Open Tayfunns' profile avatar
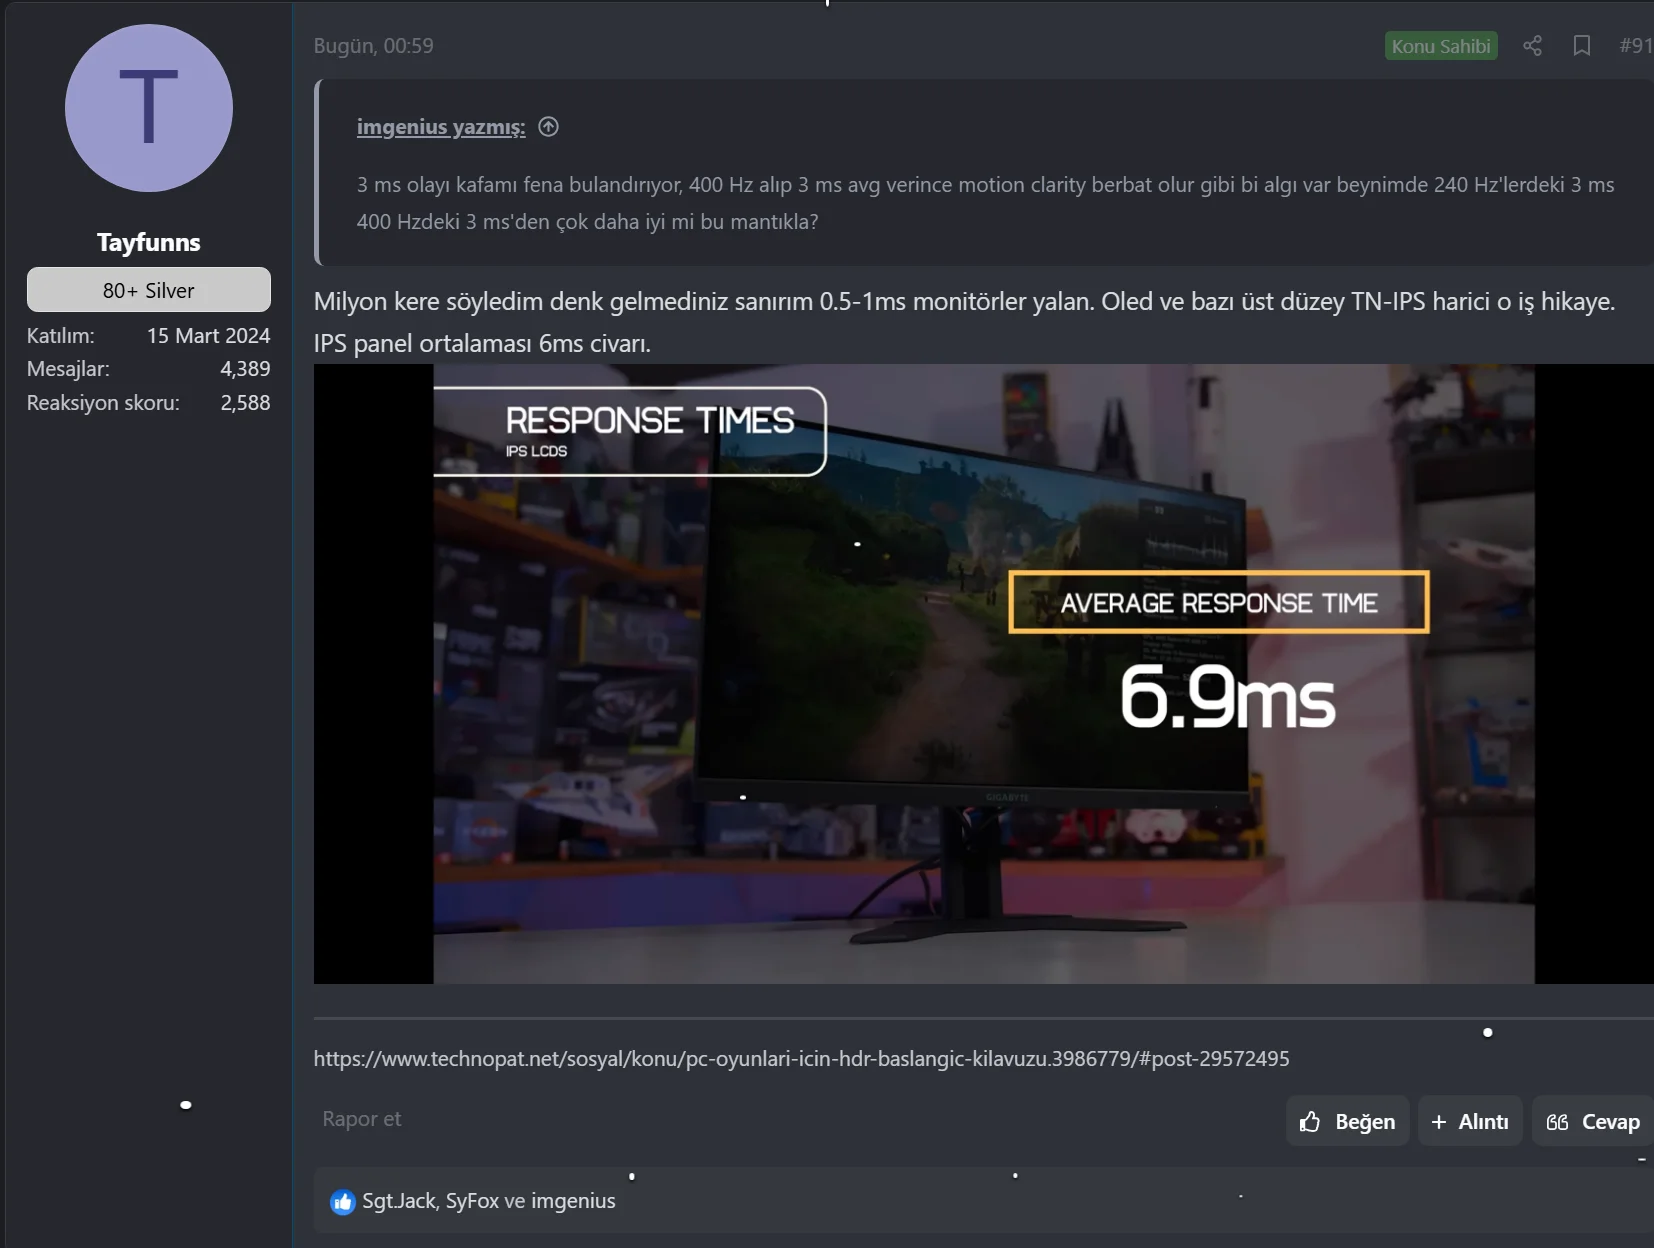This screenshot has width=1654, height=1248. point(149,108)
